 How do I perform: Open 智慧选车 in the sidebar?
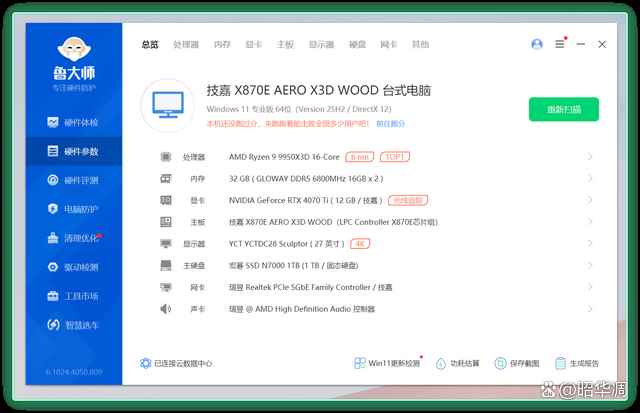click(73, 325)
